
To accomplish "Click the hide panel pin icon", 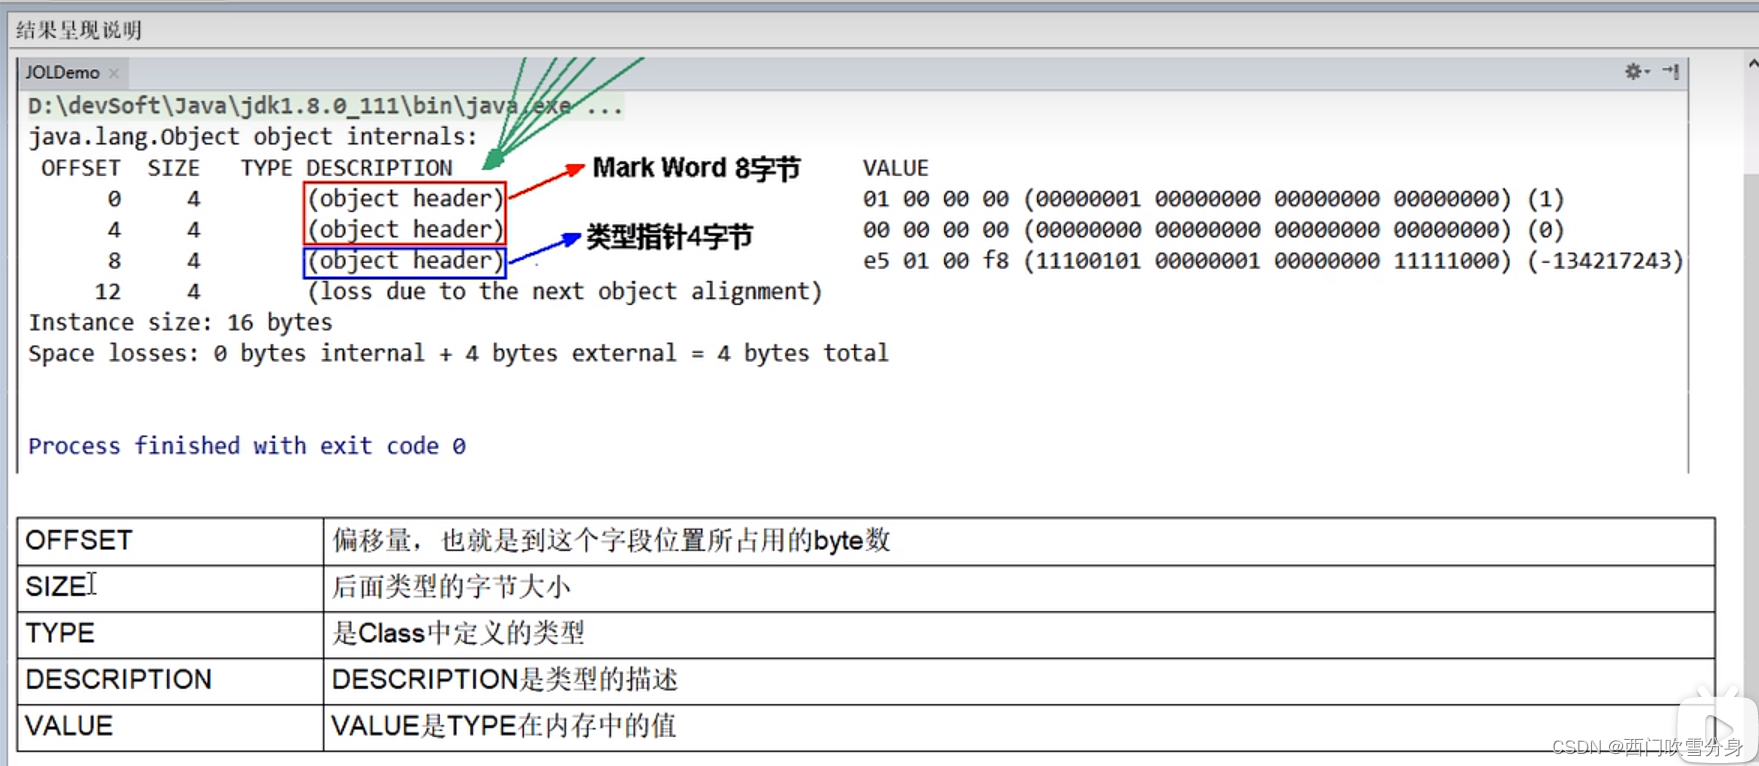I will (1671, 71).
